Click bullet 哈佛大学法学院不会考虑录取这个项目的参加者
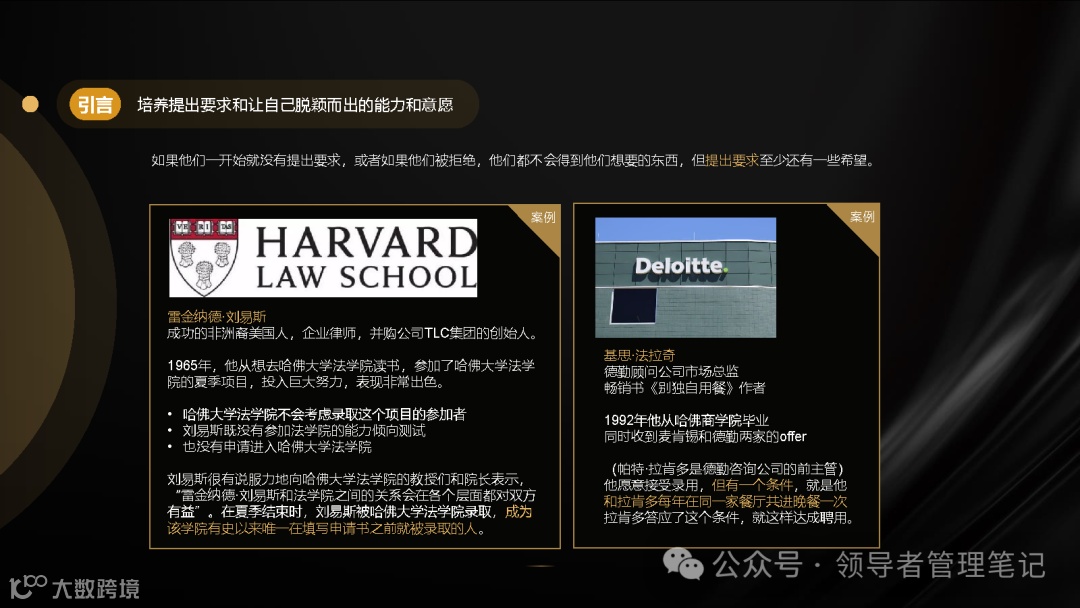The width and height of the screenshot is (1080, 608). click(x=324, y=414)
